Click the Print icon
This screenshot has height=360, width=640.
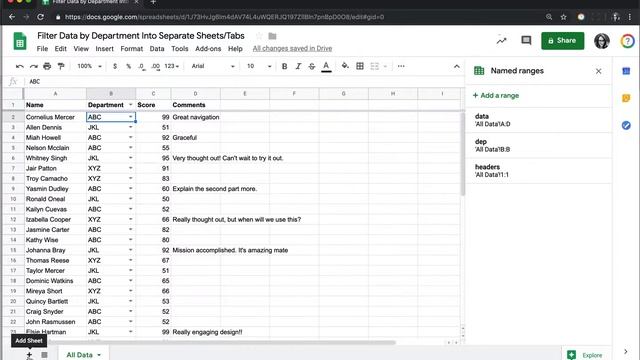click(47, 66)
